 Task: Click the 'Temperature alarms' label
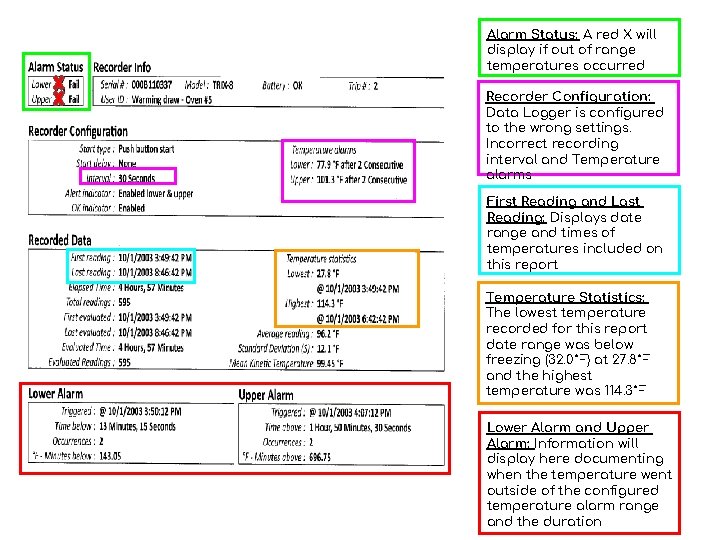324,150
